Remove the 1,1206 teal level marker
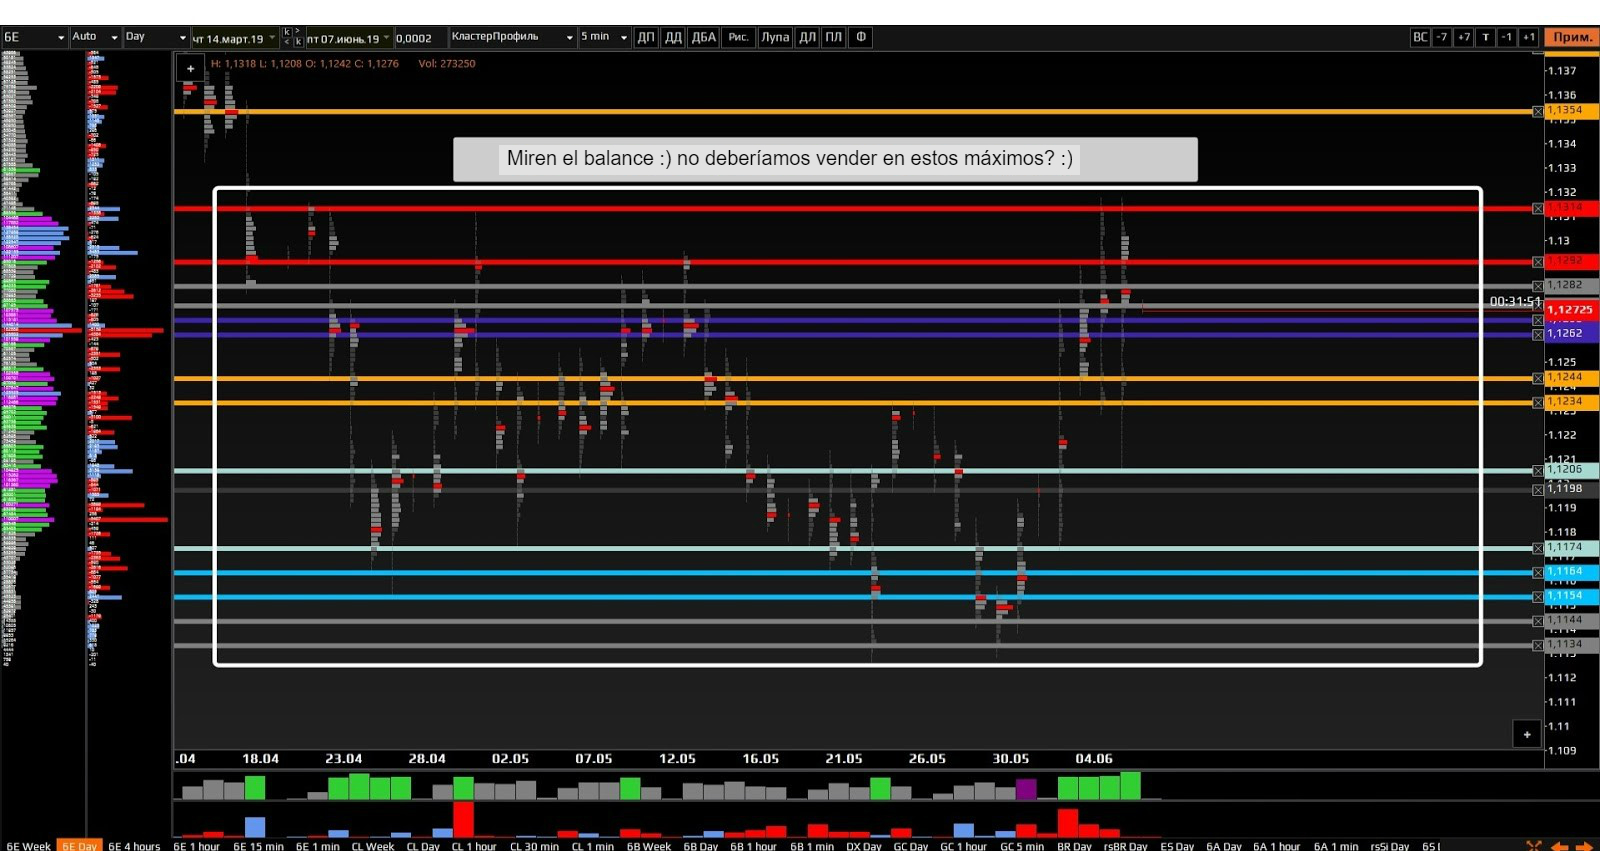 pyautogui.click(x=1538, y=470)
